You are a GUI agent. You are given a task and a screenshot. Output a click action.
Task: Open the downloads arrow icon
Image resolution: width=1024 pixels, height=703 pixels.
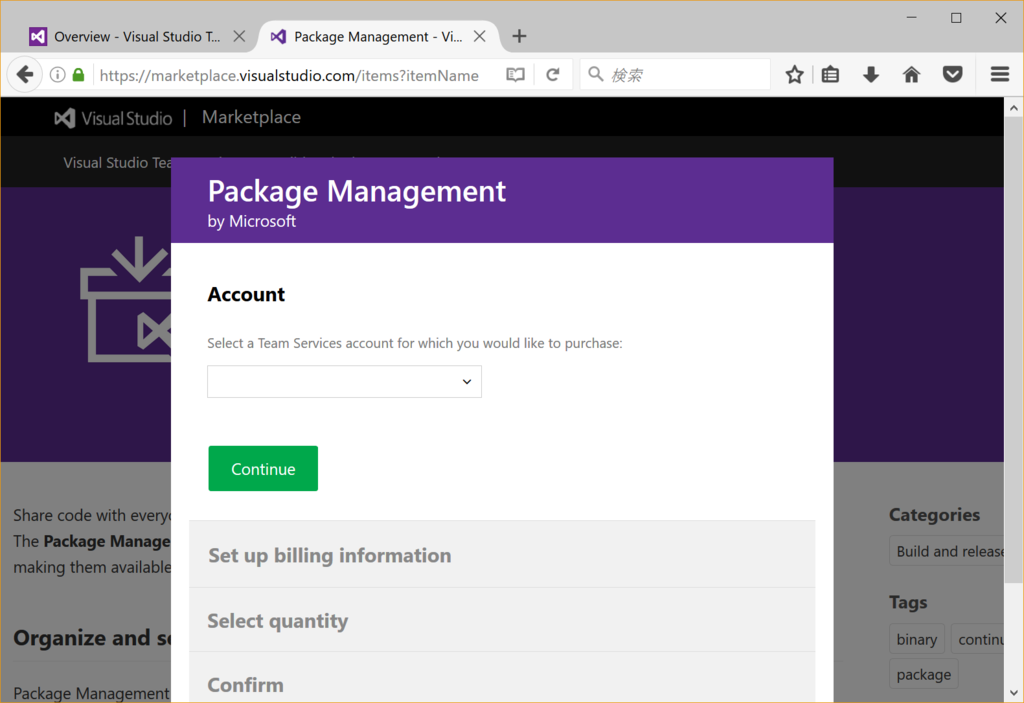tap(871, 74)
